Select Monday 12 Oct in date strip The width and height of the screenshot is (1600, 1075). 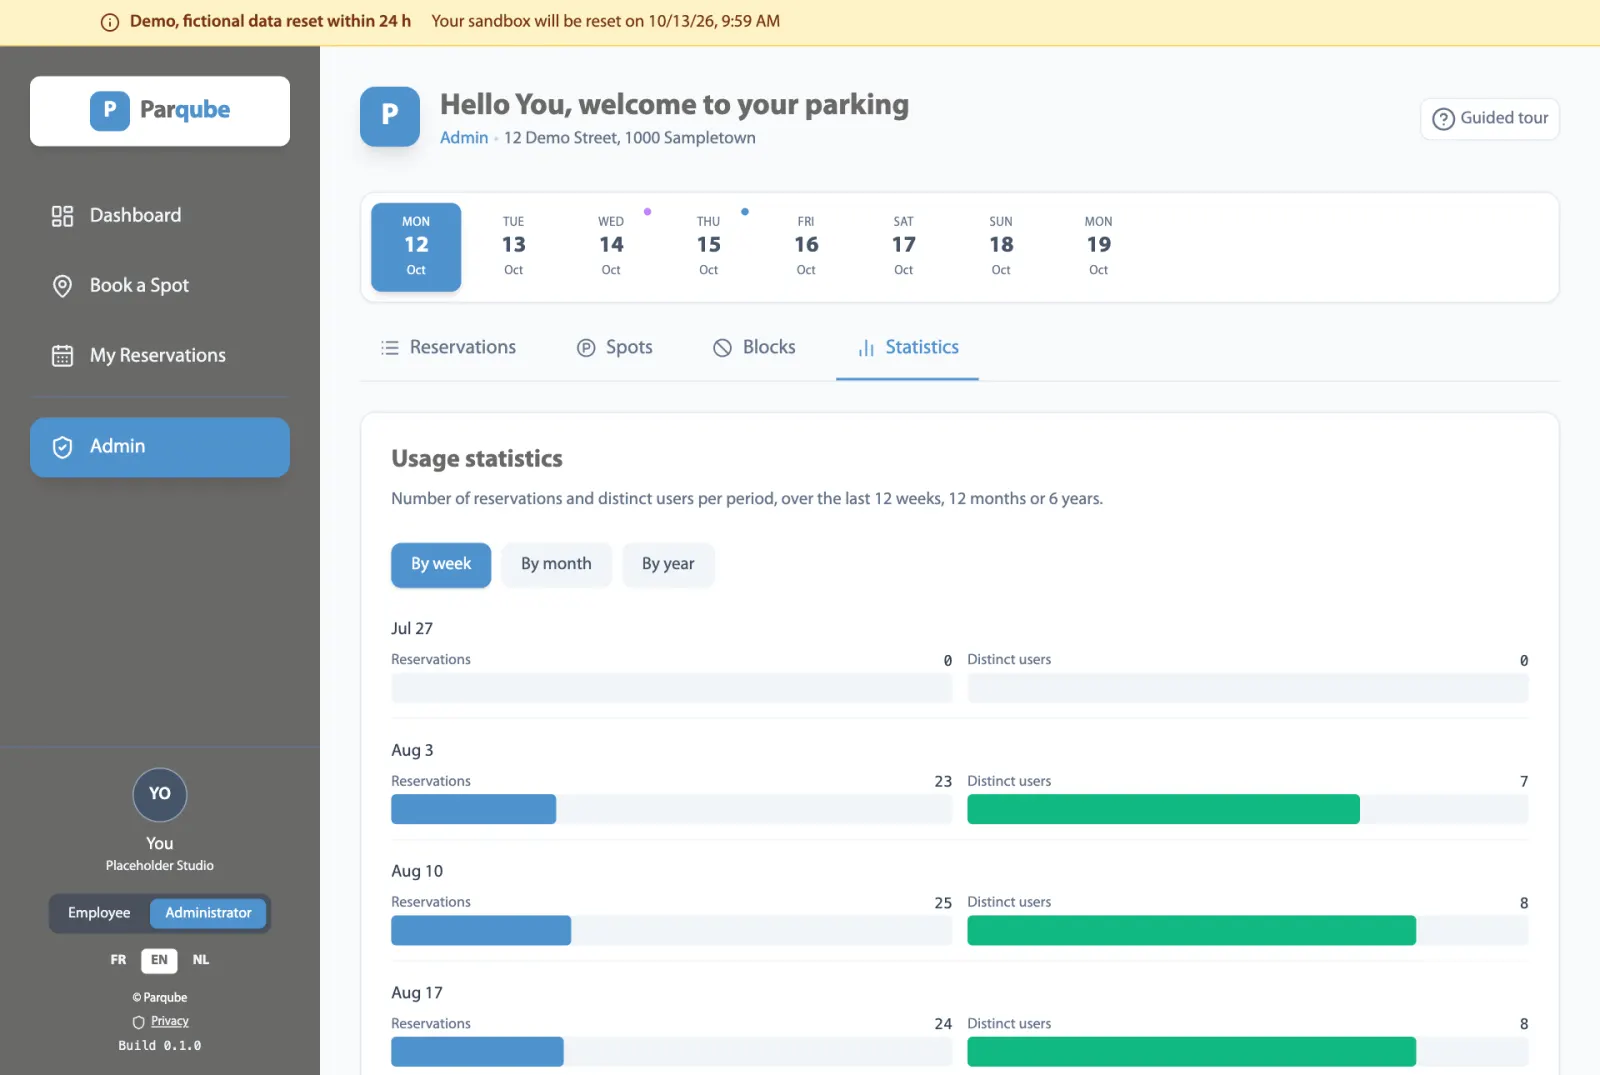[x=416, y=247]
